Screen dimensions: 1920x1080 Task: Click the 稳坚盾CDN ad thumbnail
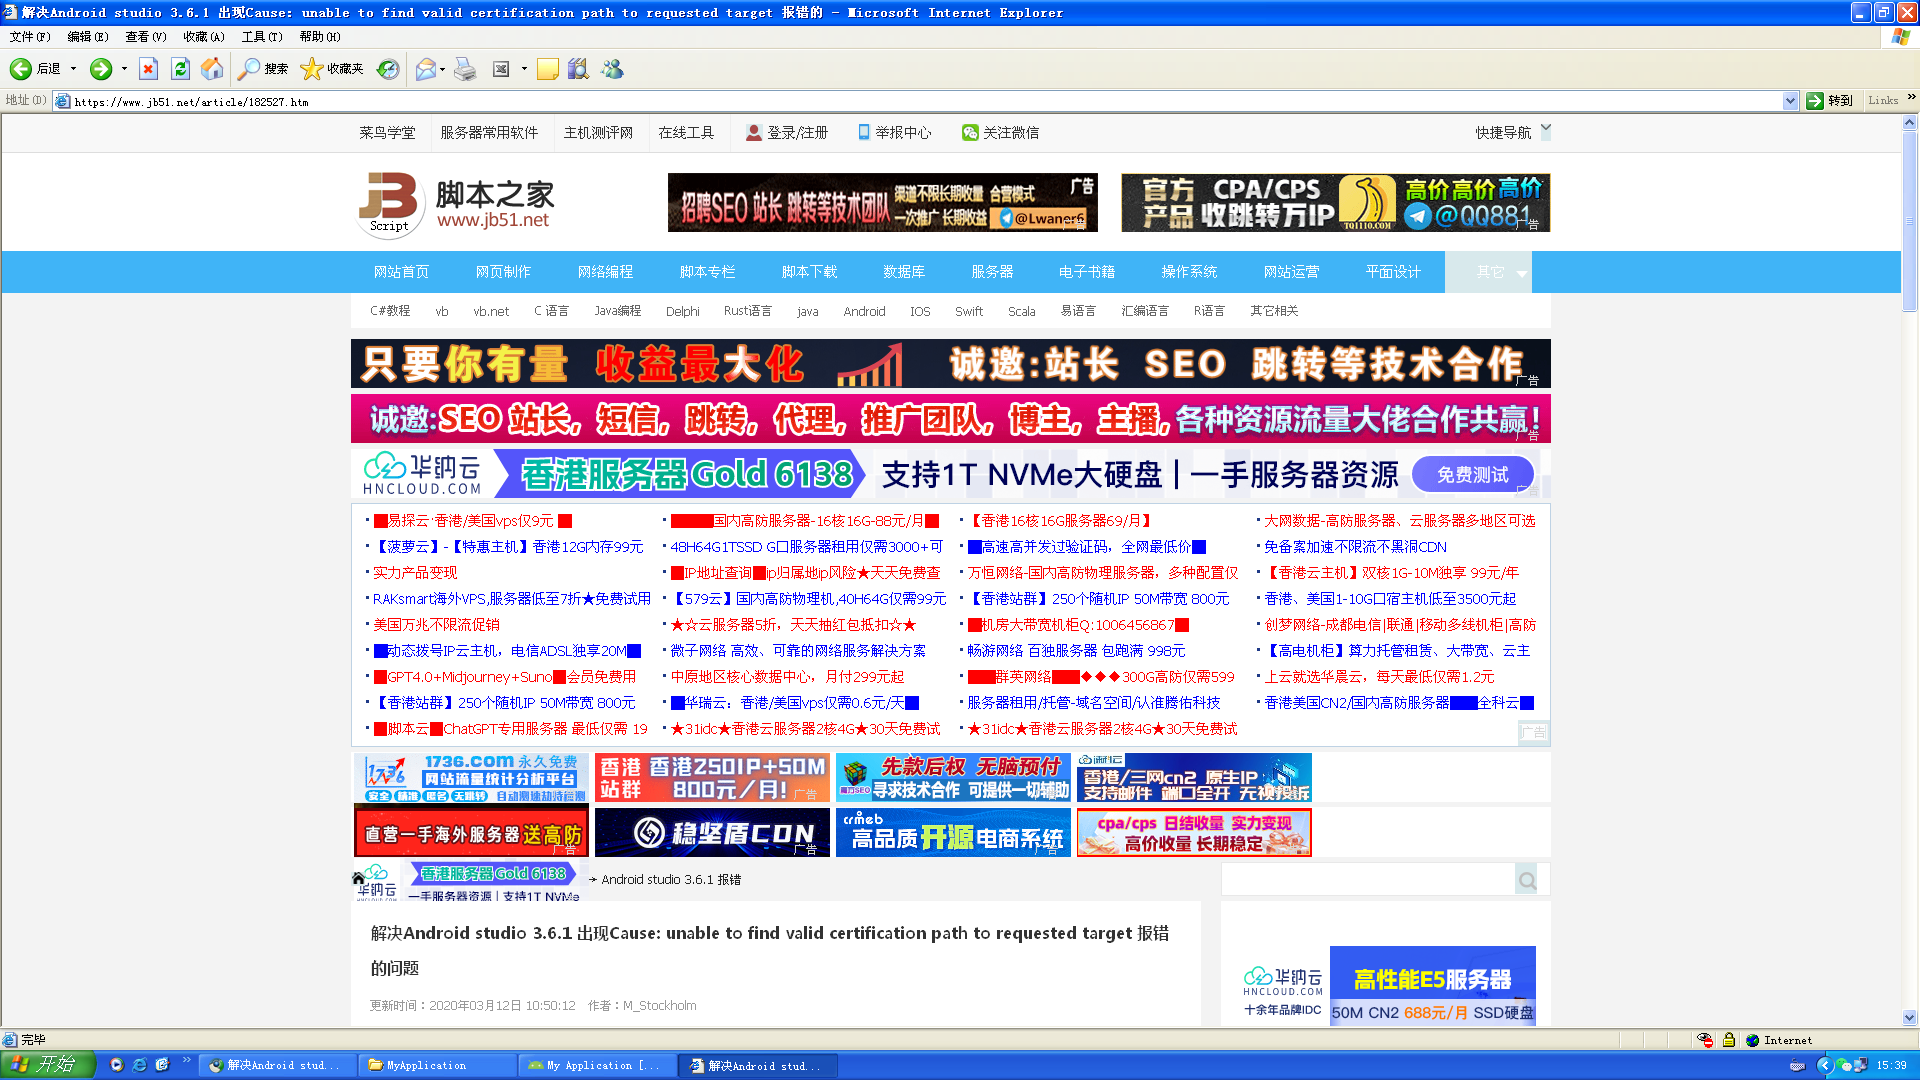pos(712,832)
